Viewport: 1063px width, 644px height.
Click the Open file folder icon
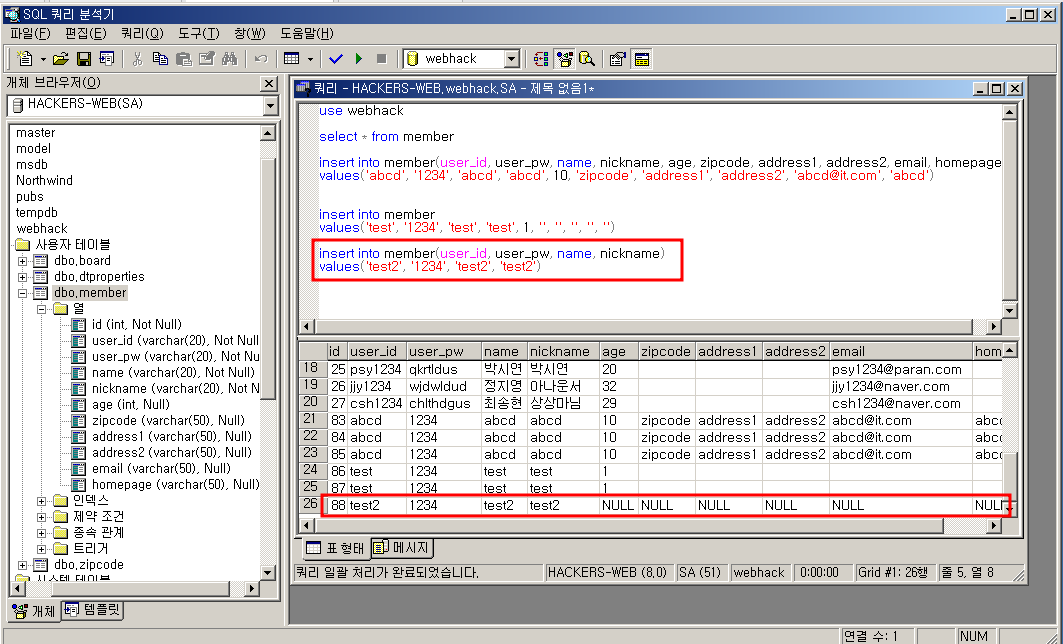[61, 59]
